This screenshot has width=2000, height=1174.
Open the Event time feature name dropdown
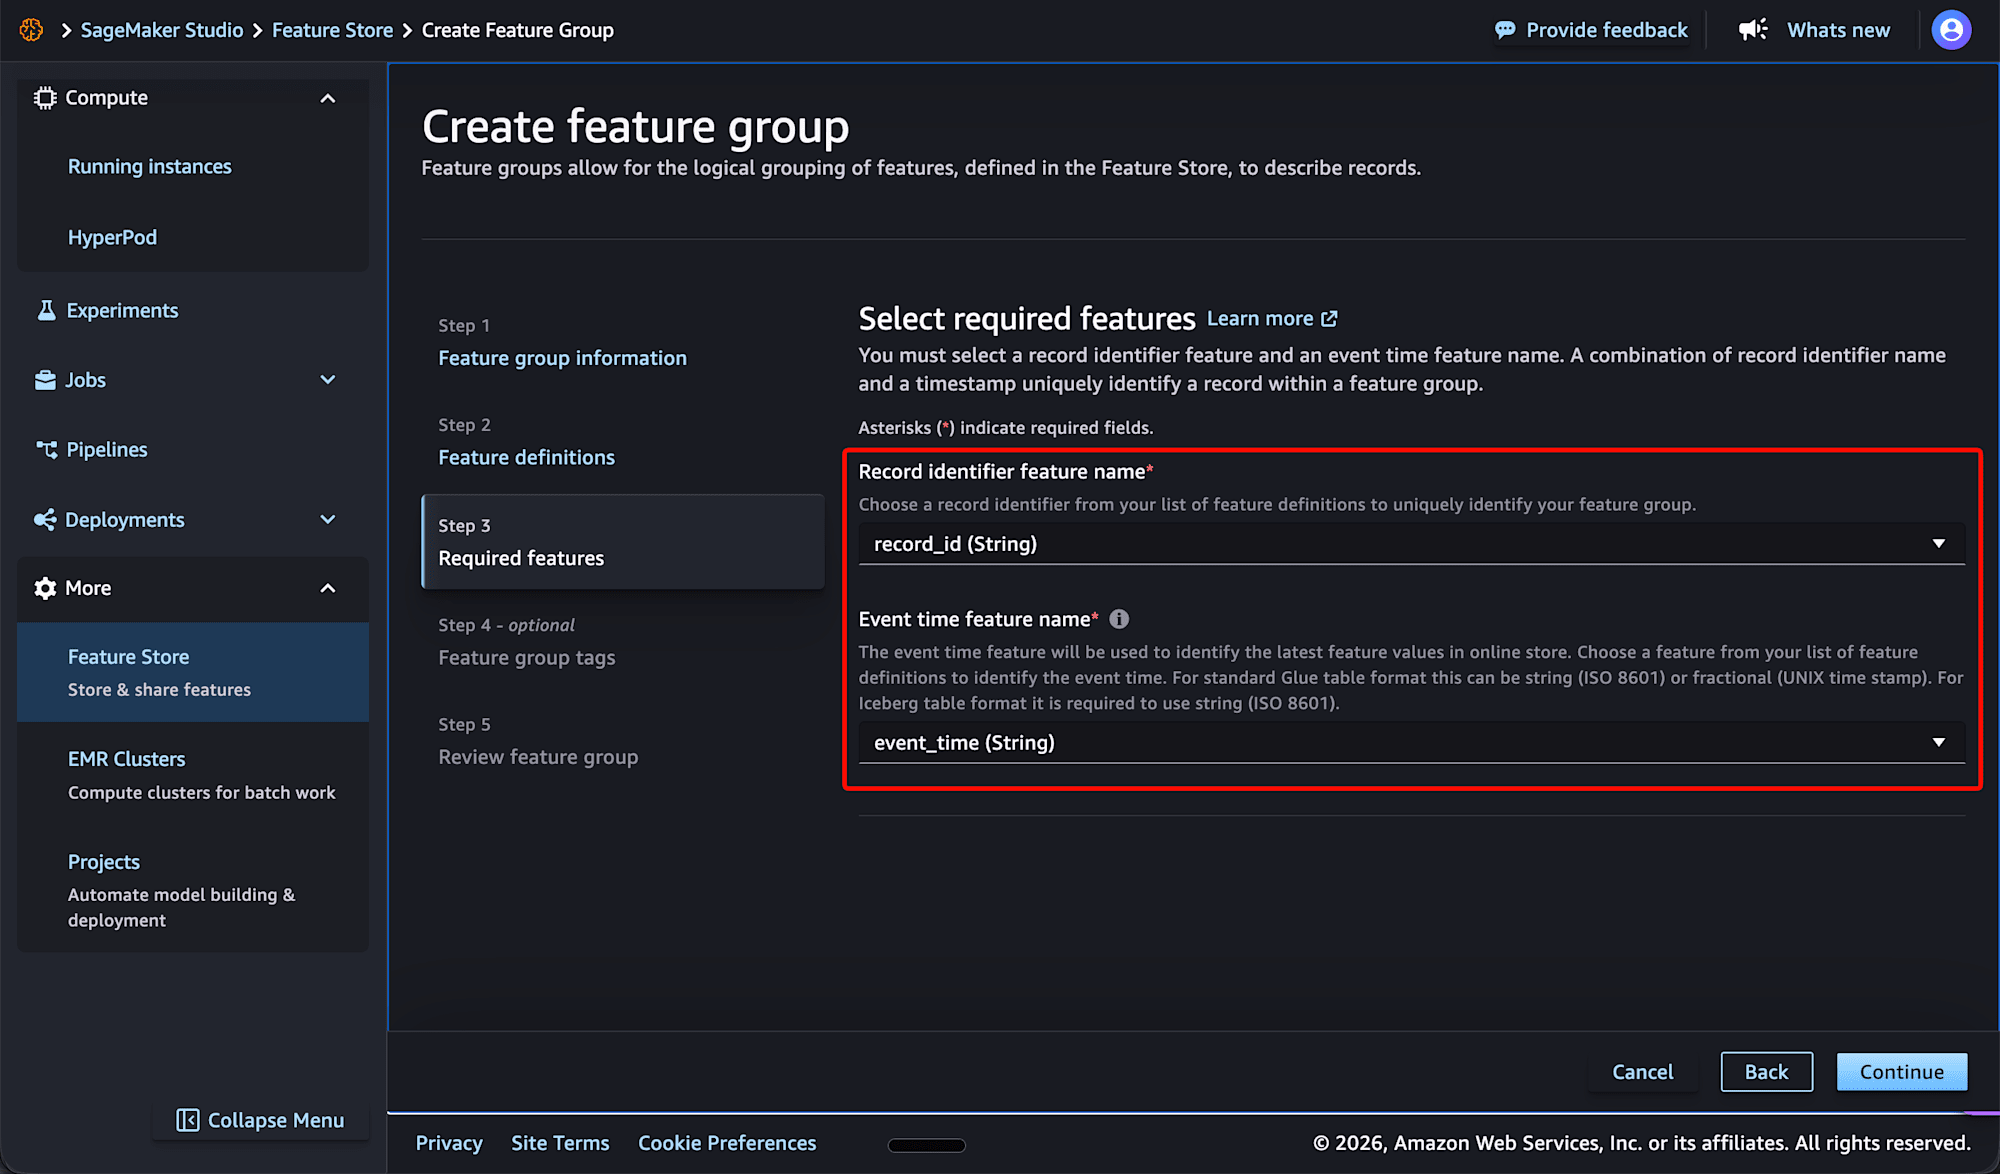[x=1411, y=743]
